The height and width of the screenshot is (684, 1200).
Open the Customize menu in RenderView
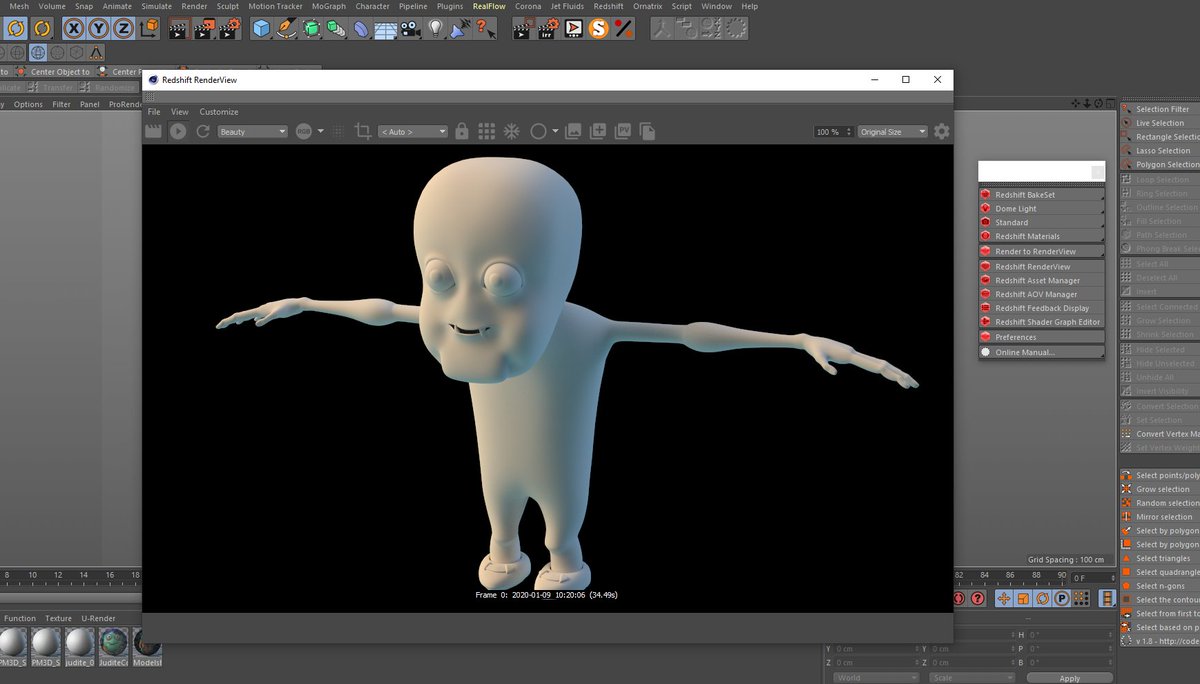[x=218, y=111]
